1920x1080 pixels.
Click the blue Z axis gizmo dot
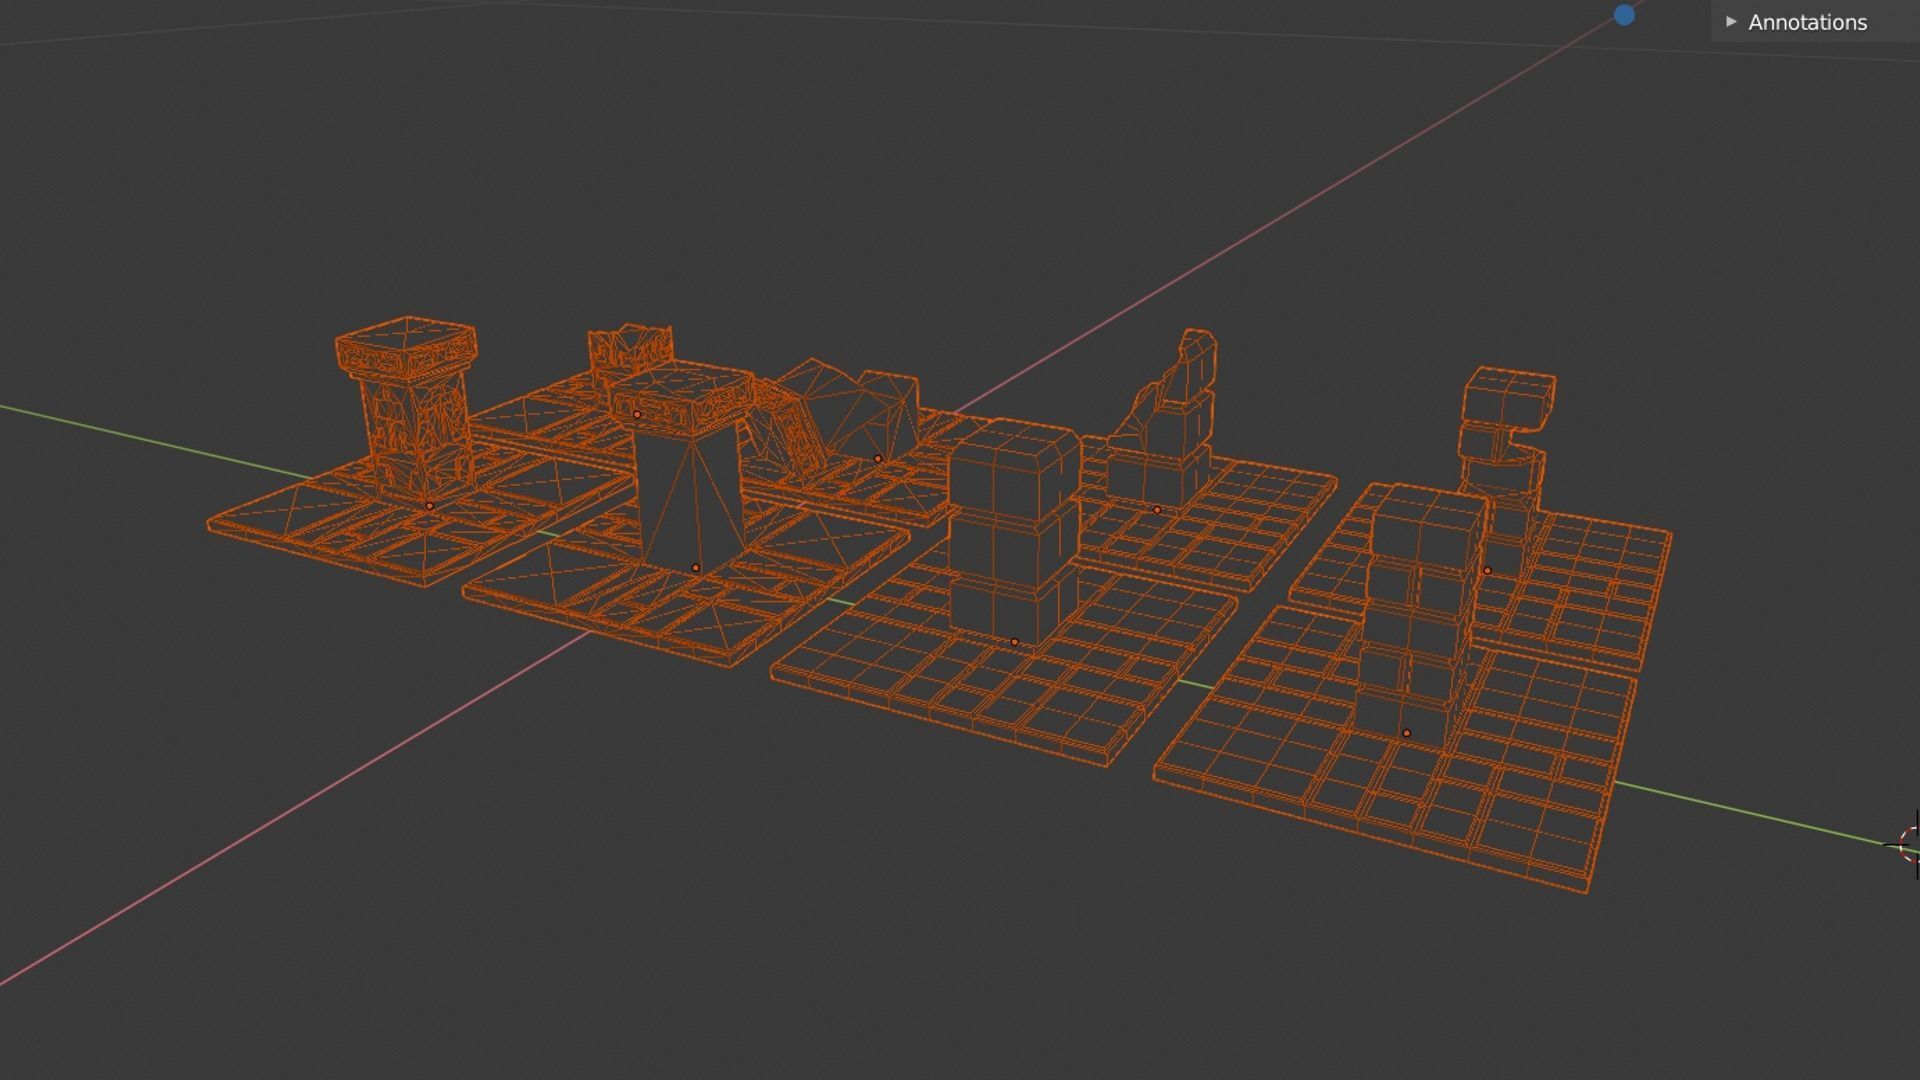(x=1624, y=15)
